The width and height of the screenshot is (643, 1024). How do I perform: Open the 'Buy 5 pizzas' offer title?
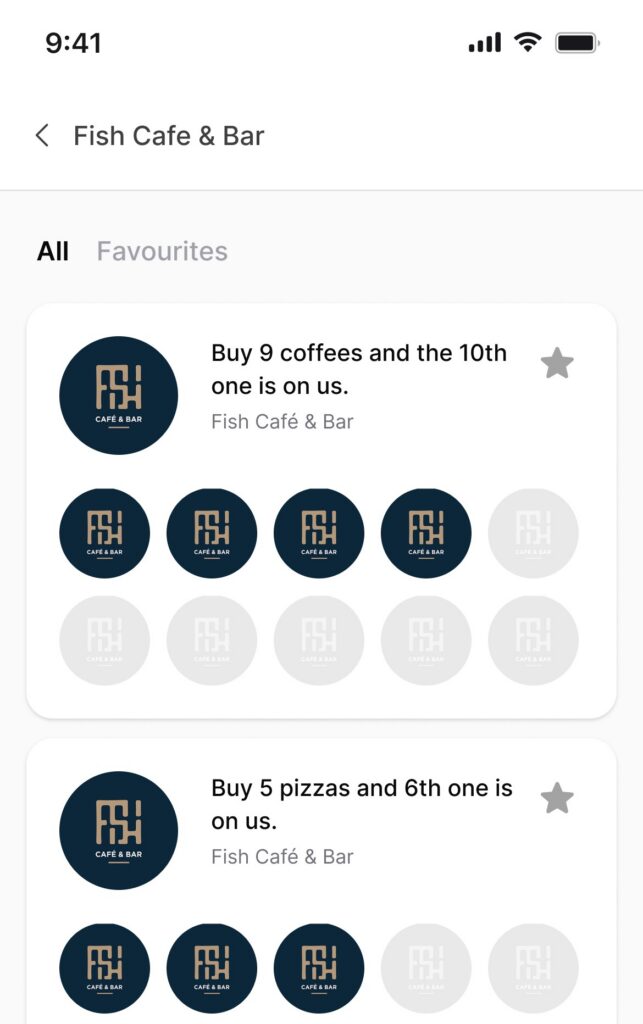click(x=362, y=804)
